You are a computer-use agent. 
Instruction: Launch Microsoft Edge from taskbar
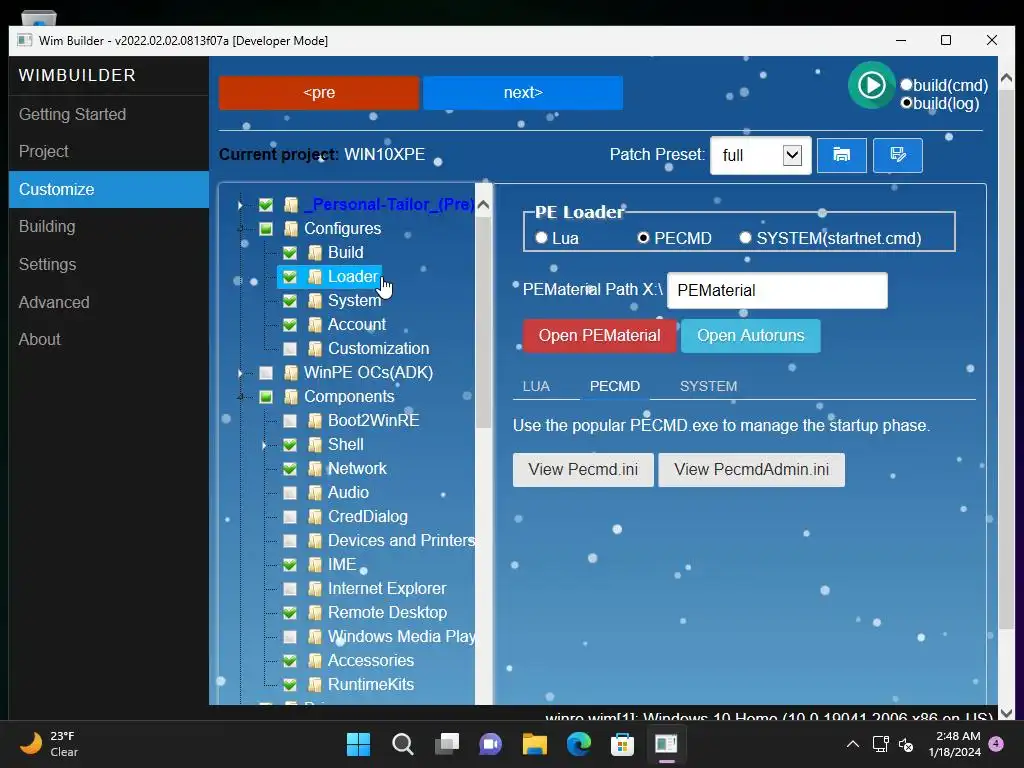click(579, 744)
